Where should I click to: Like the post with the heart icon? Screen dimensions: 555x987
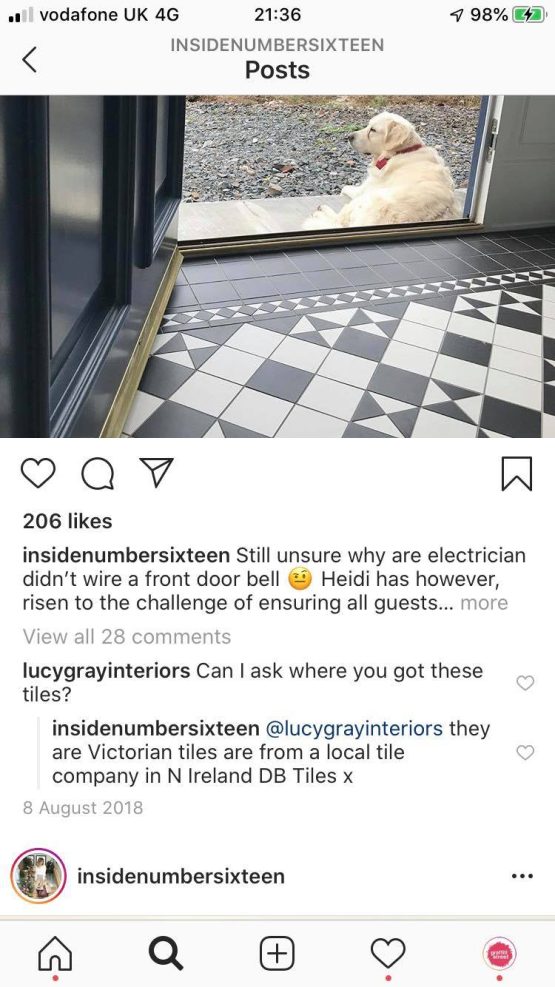(x=38, y=473)
